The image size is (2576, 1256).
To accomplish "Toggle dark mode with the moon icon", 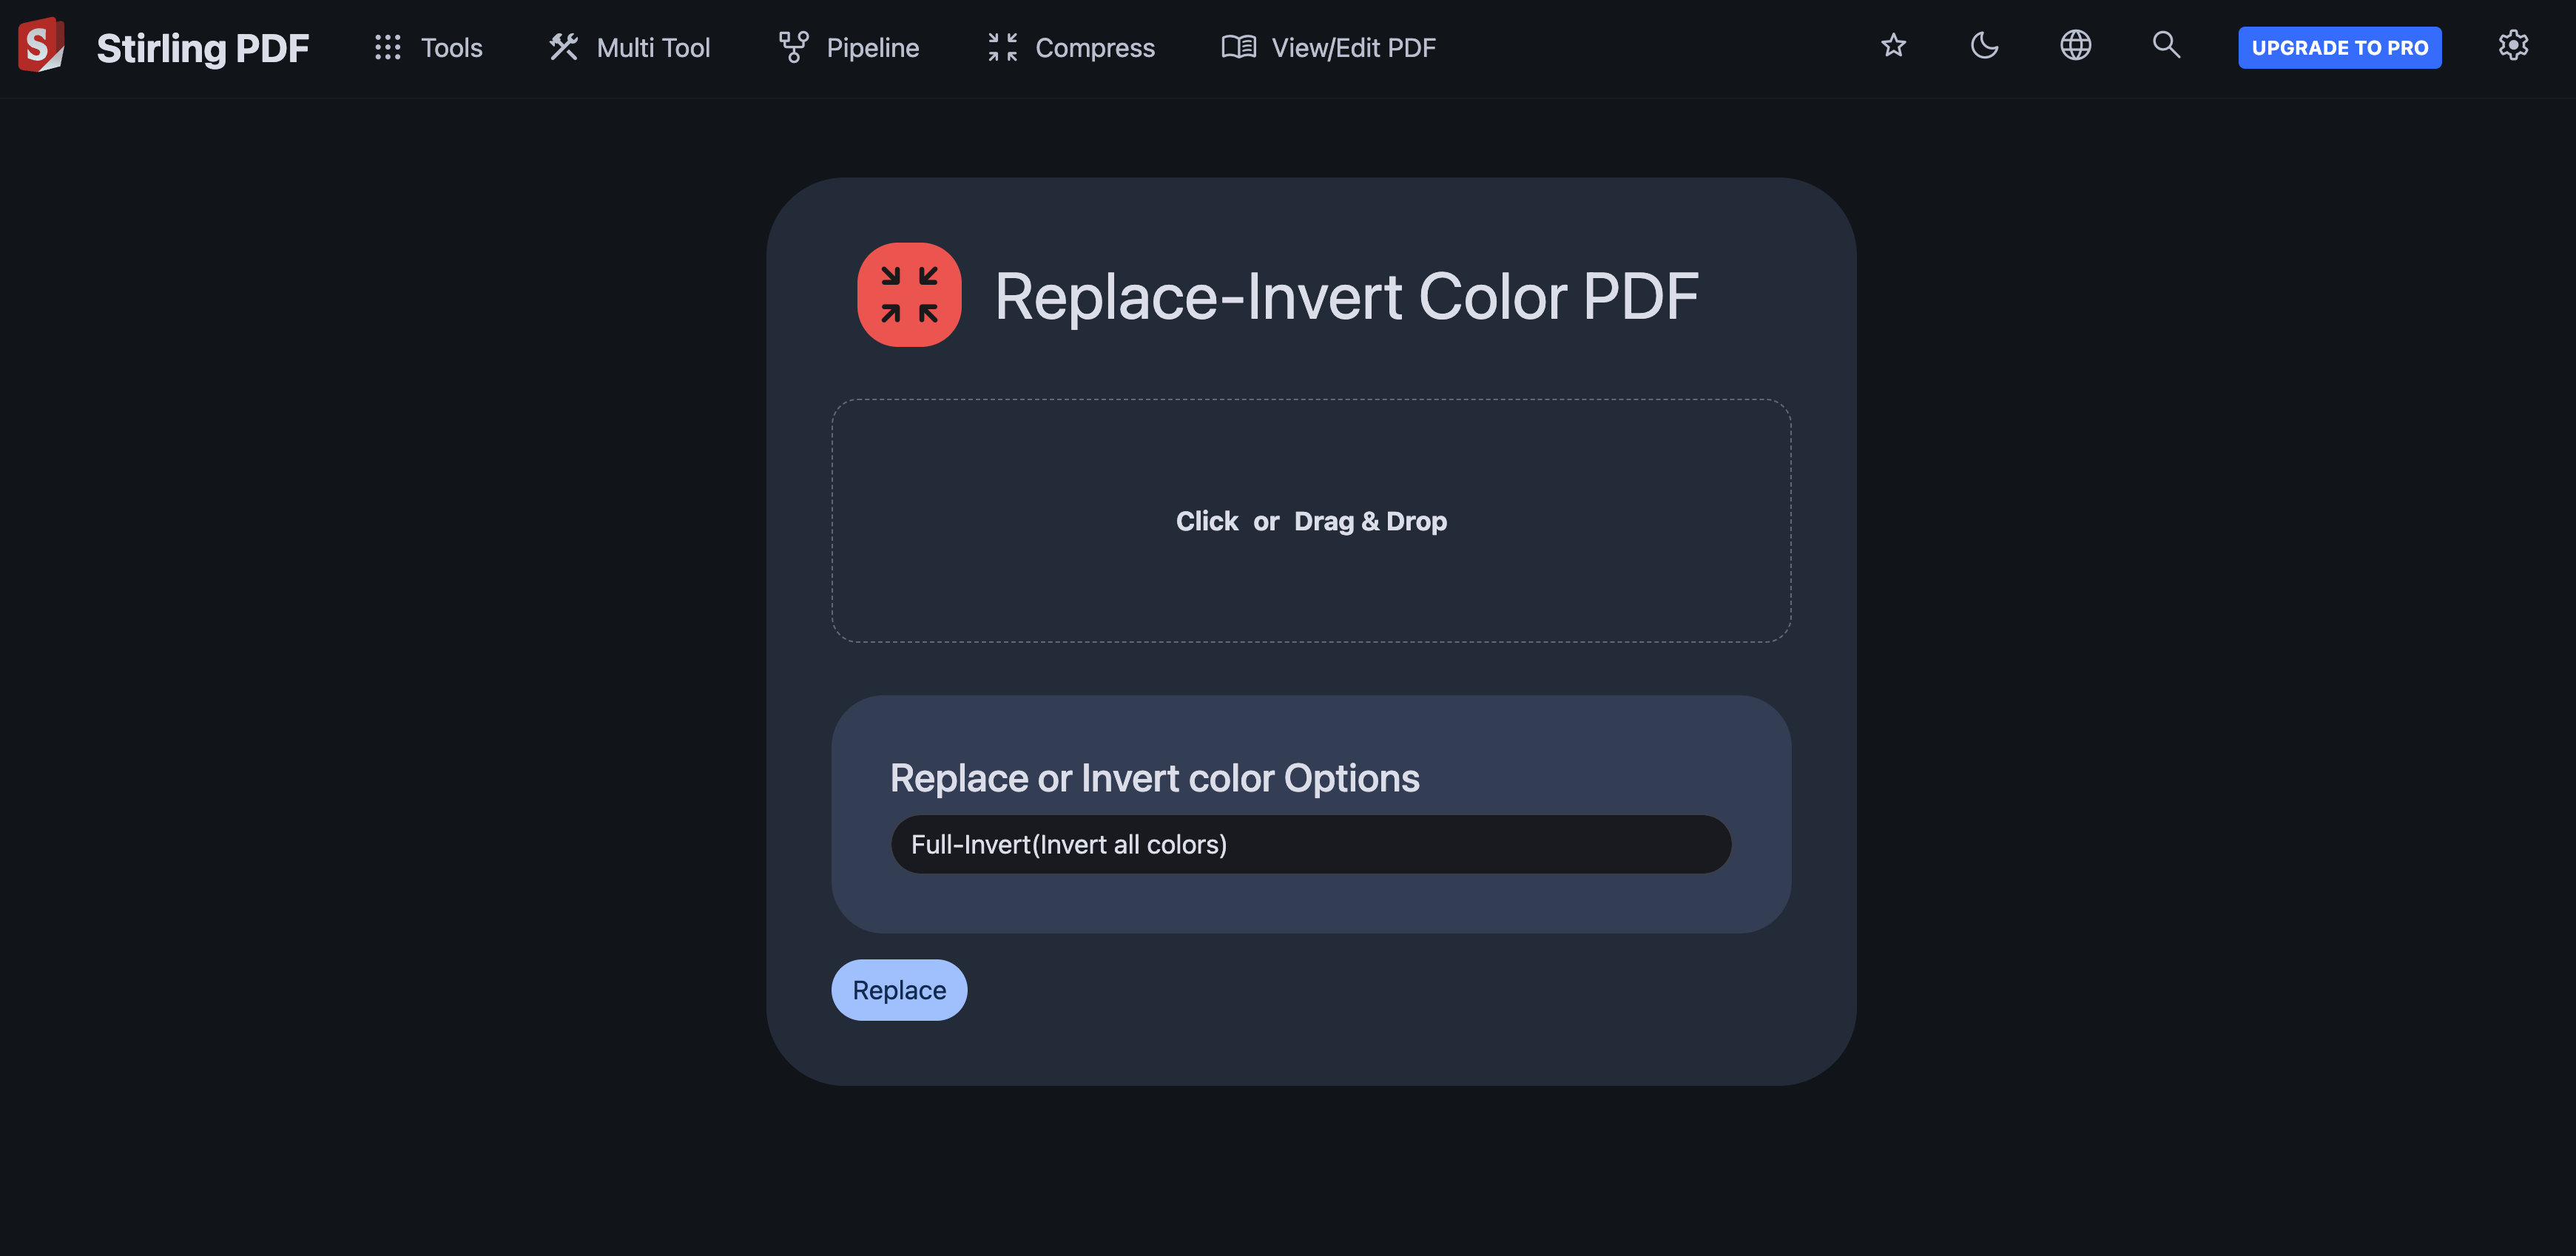I will (1984, 46).
